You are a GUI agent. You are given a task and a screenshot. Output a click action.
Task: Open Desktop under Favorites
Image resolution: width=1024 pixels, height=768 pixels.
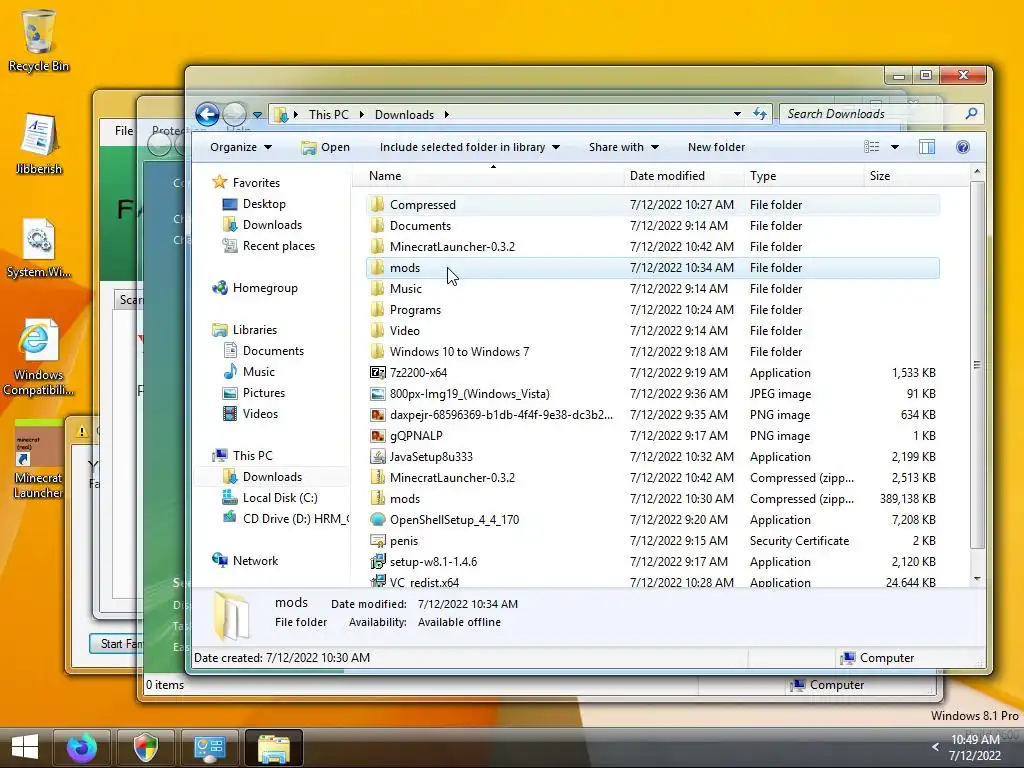pyautogui.click(x=254, y=204)
